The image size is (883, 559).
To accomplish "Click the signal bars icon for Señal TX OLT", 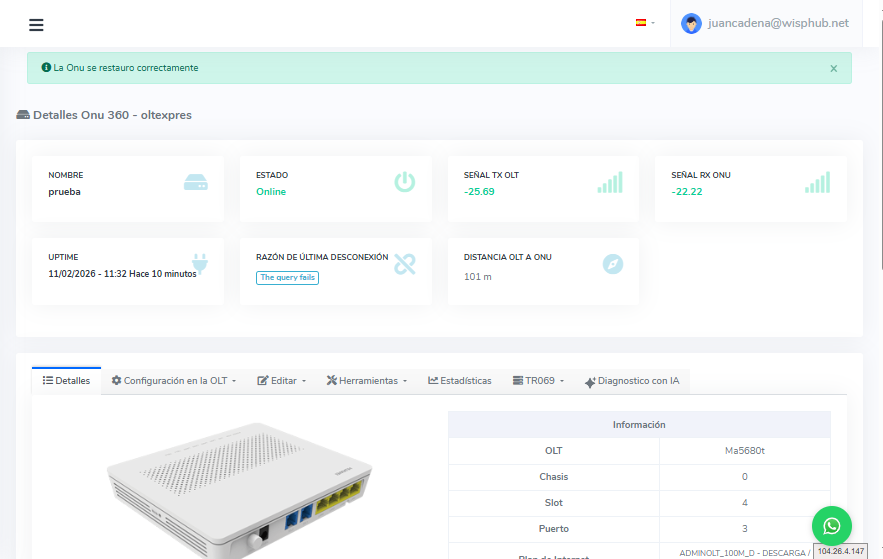I will point(610,182).
